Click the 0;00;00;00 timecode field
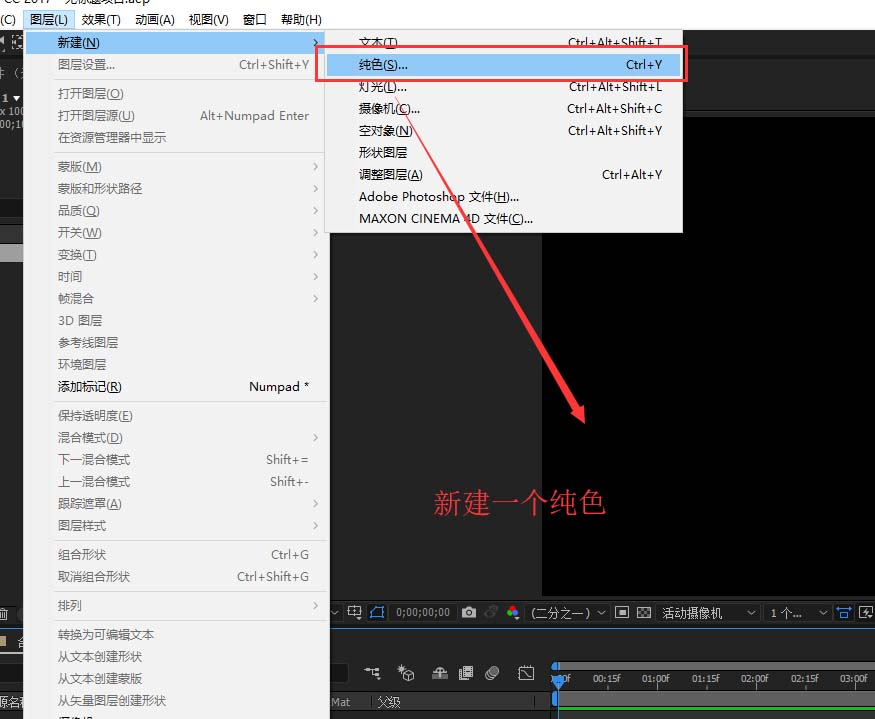This screenshot has width=875, height=719. tap(423, 612)
